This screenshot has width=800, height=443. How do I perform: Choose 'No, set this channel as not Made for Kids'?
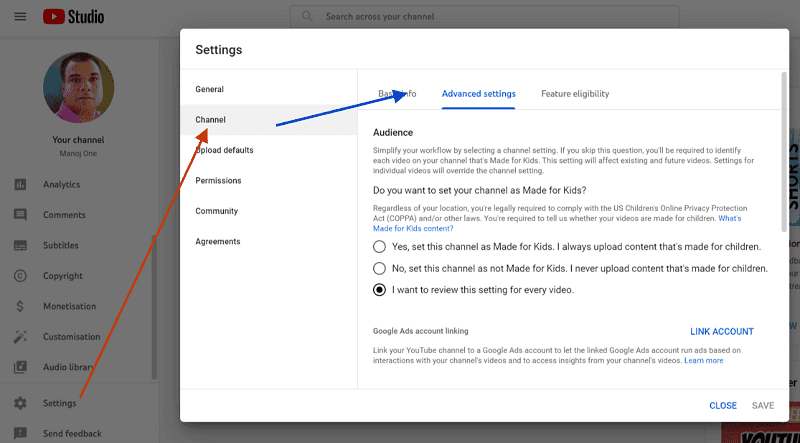pyautogui.click(x=379, y=268)
